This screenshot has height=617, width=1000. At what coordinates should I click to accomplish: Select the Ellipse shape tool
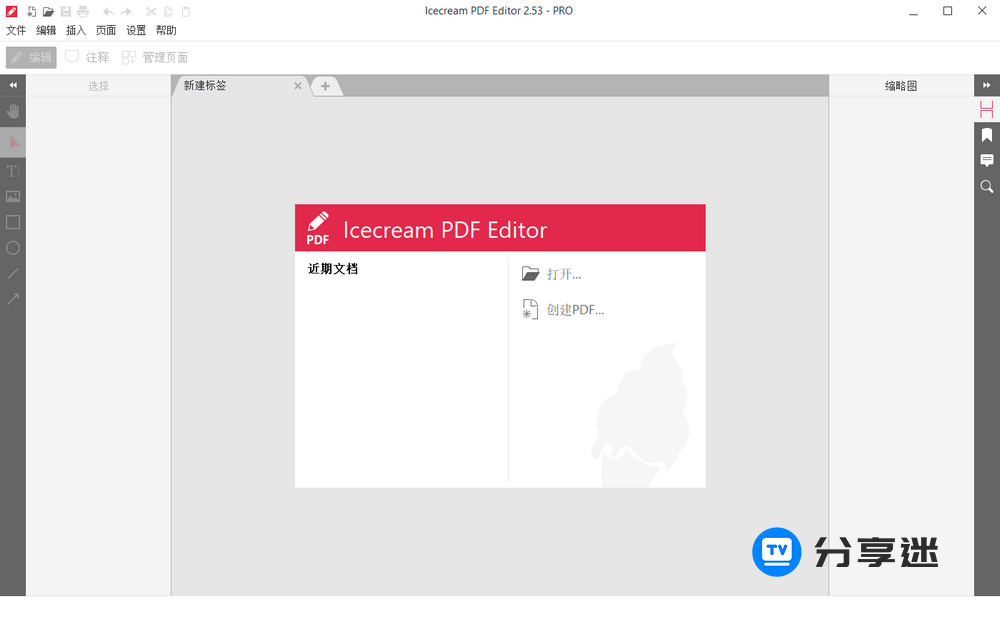point(13,248)
